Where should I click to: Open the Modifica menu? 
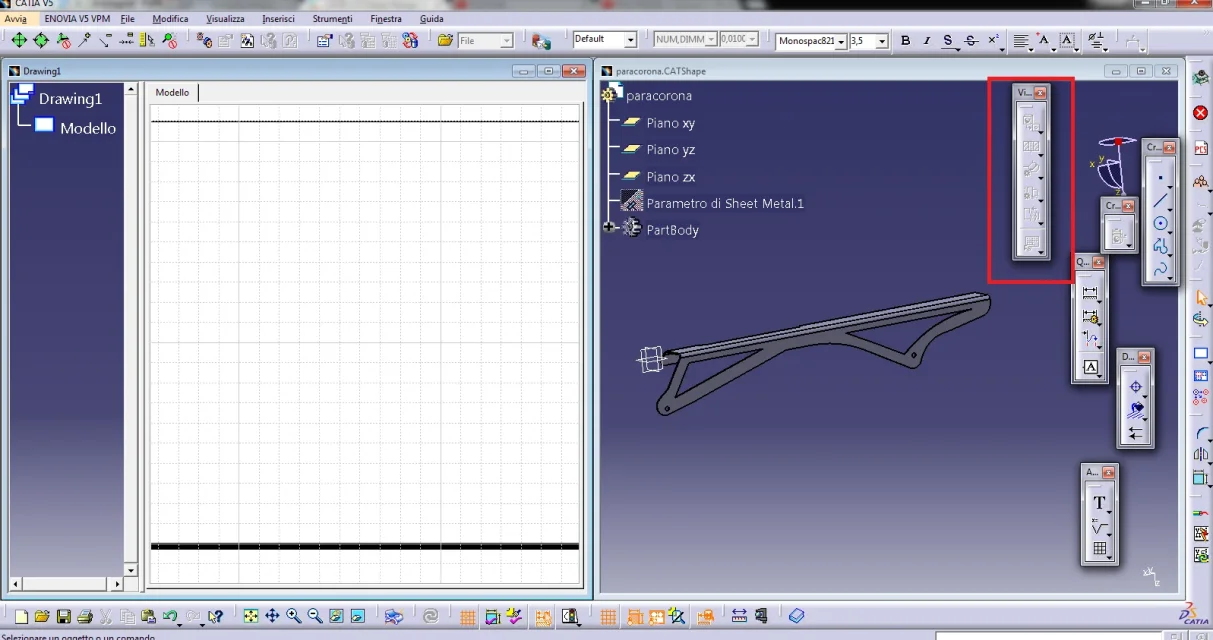170,19
